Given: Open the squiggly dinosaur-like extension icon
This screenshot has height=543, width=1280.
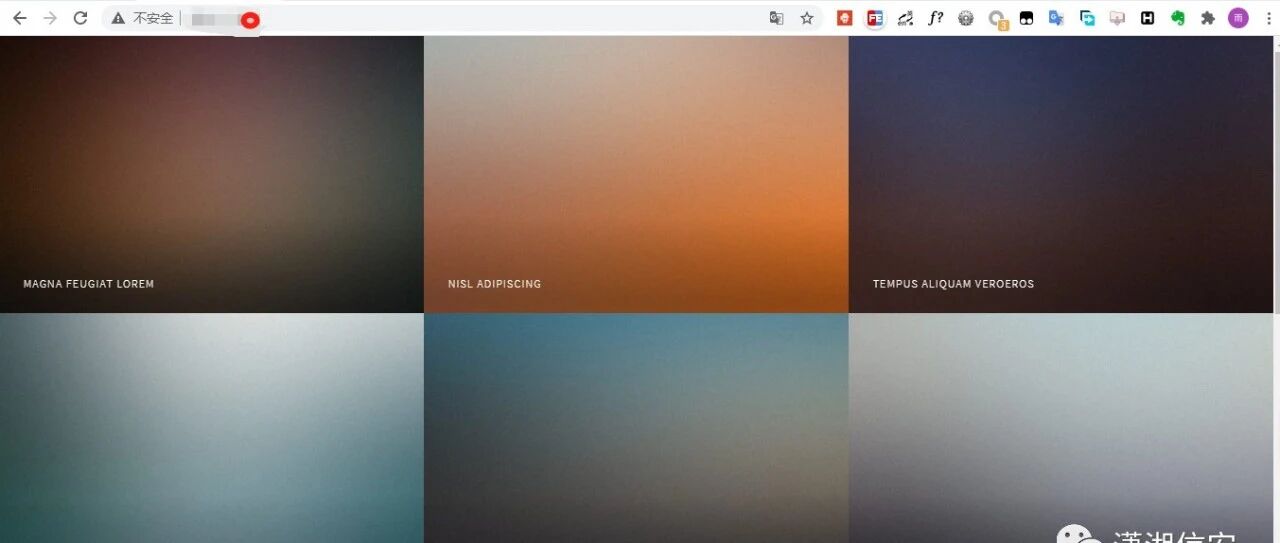Looking at the screenshot, I should click(x=905, y=18).
